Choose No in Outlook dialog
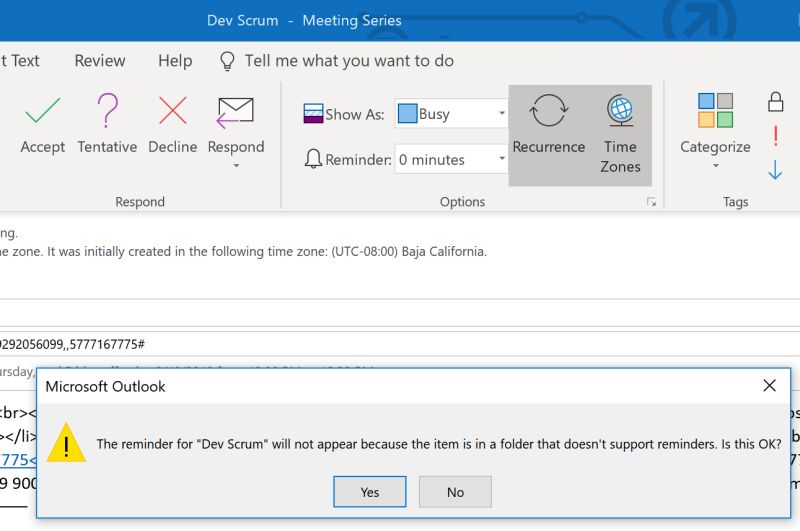 (455, 492)
